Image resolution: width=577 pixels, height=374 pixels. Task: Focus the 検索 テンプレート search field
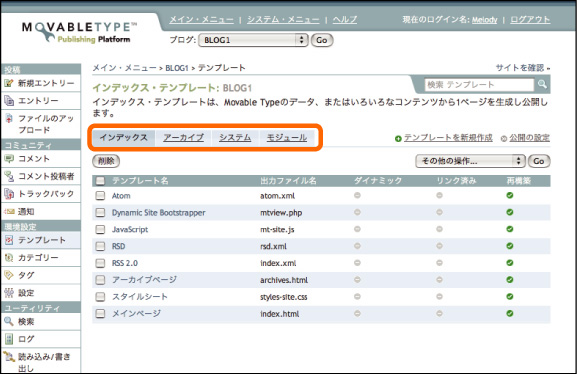click(479, 85)
